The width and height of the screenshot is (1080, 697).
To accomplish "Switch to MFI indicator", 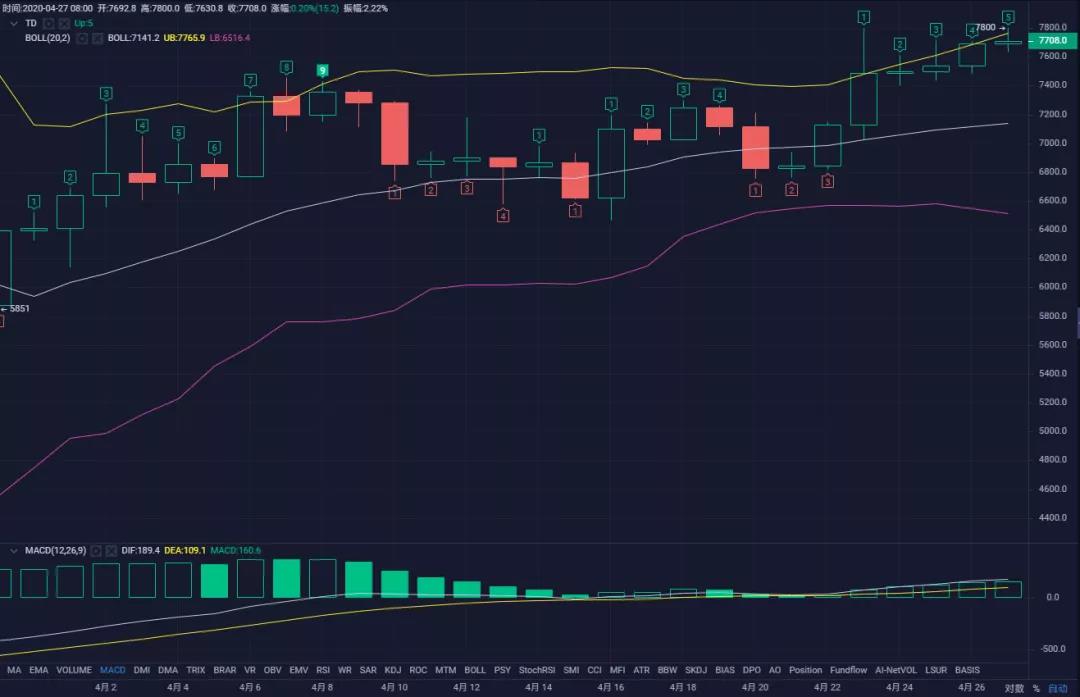I will click(618, 669).
